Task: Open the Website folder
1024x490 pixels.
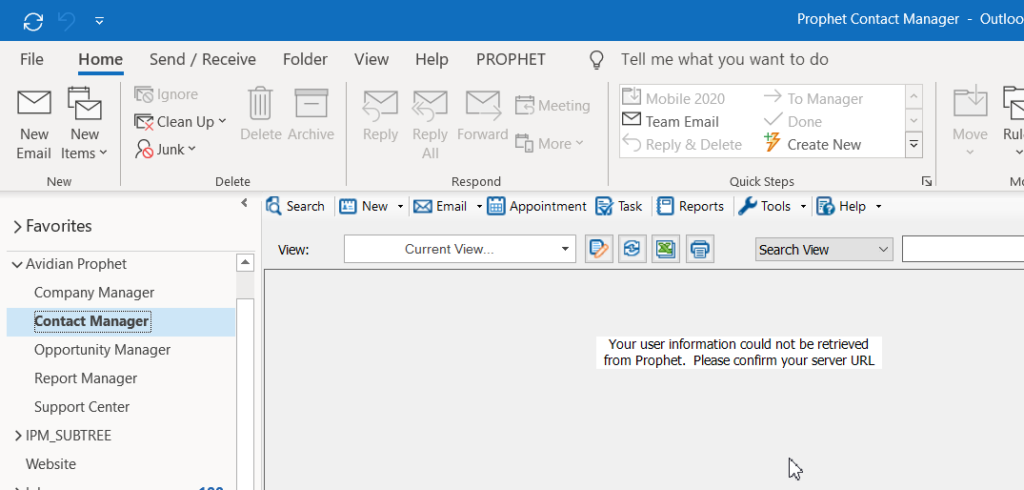Action: (x=50, y=464)
